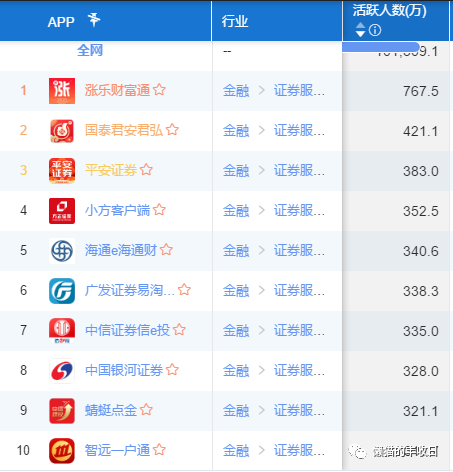Open the 全网 link in first row
Screen dimensions: 453x472
[90, 51]
